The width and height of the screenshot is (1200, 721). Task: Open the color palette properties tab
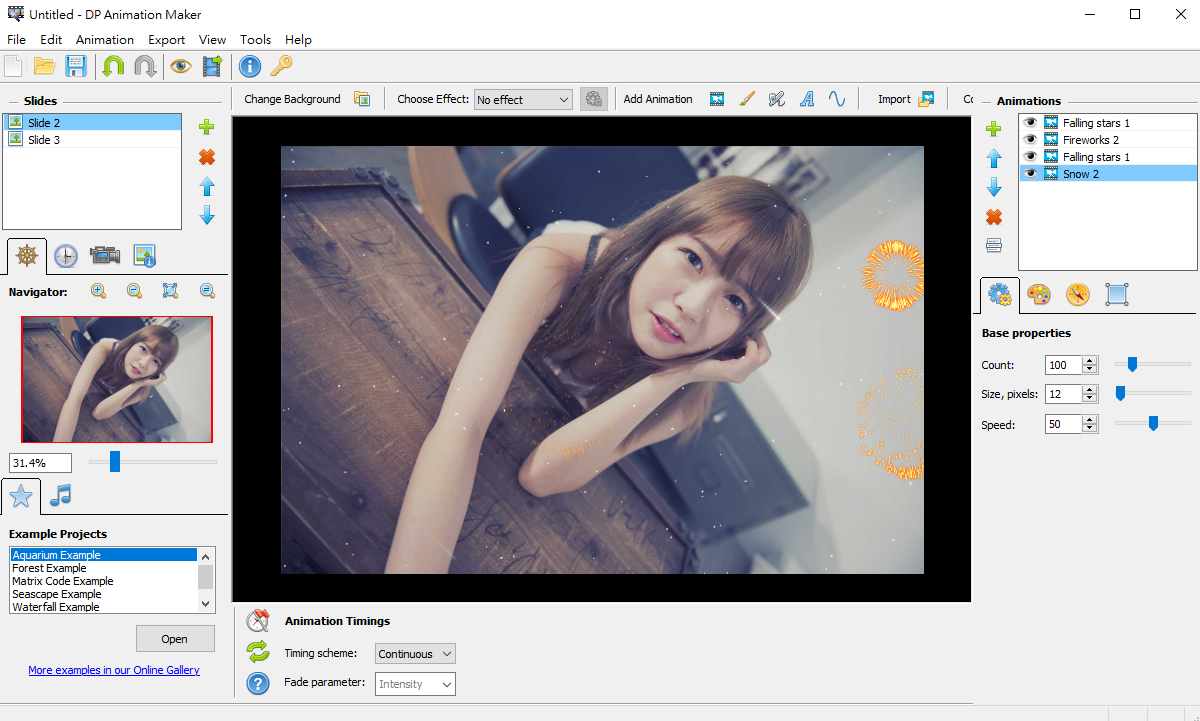(x=1039, y=294)
